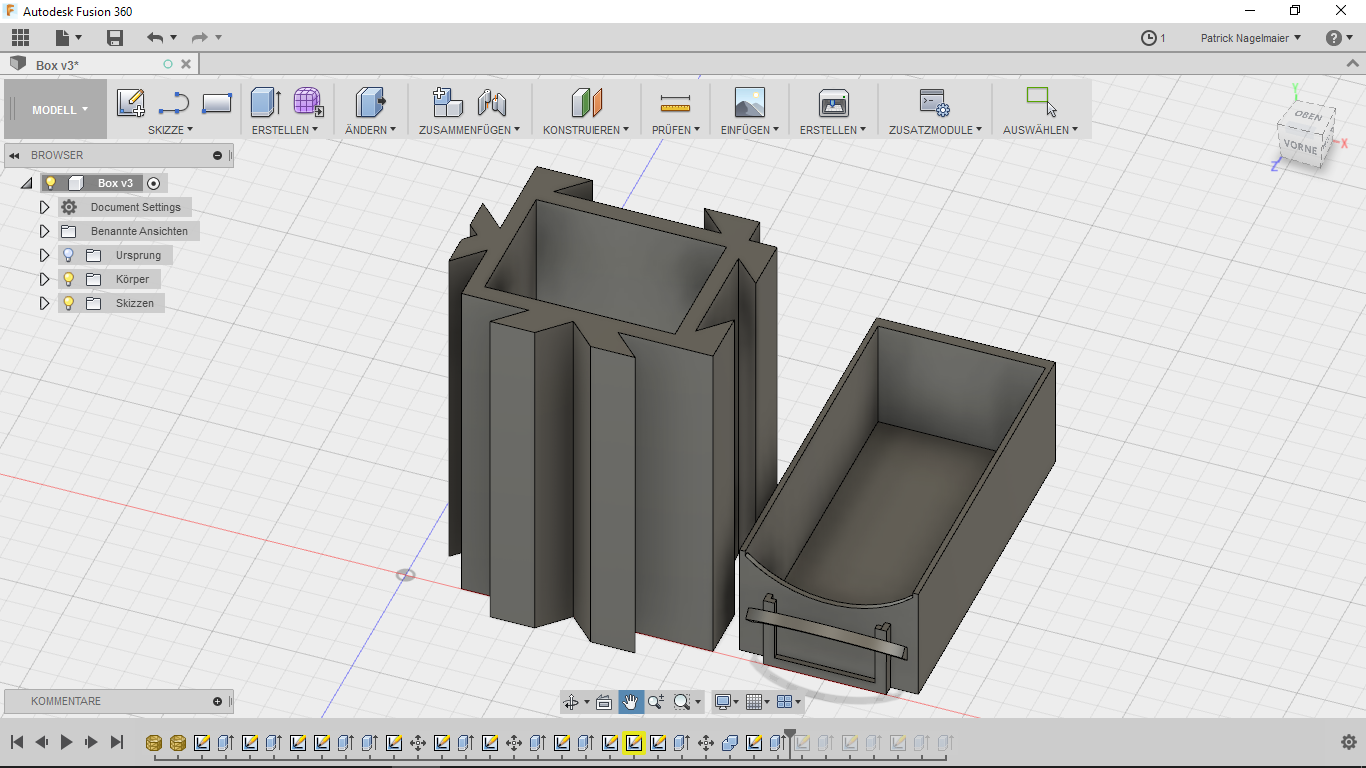The height and width of the screenshot is (768, 1366).
Task: Select the Skizze erstellen icon
Action: tap(130, 102)
